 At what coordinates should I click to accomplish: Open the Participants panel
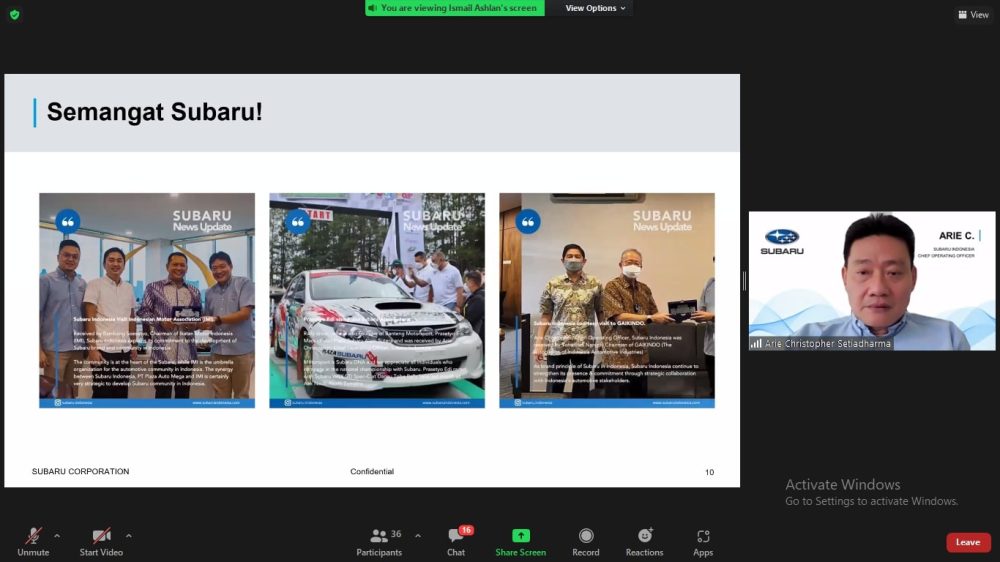pyautogui.click(x=379, y=542)
